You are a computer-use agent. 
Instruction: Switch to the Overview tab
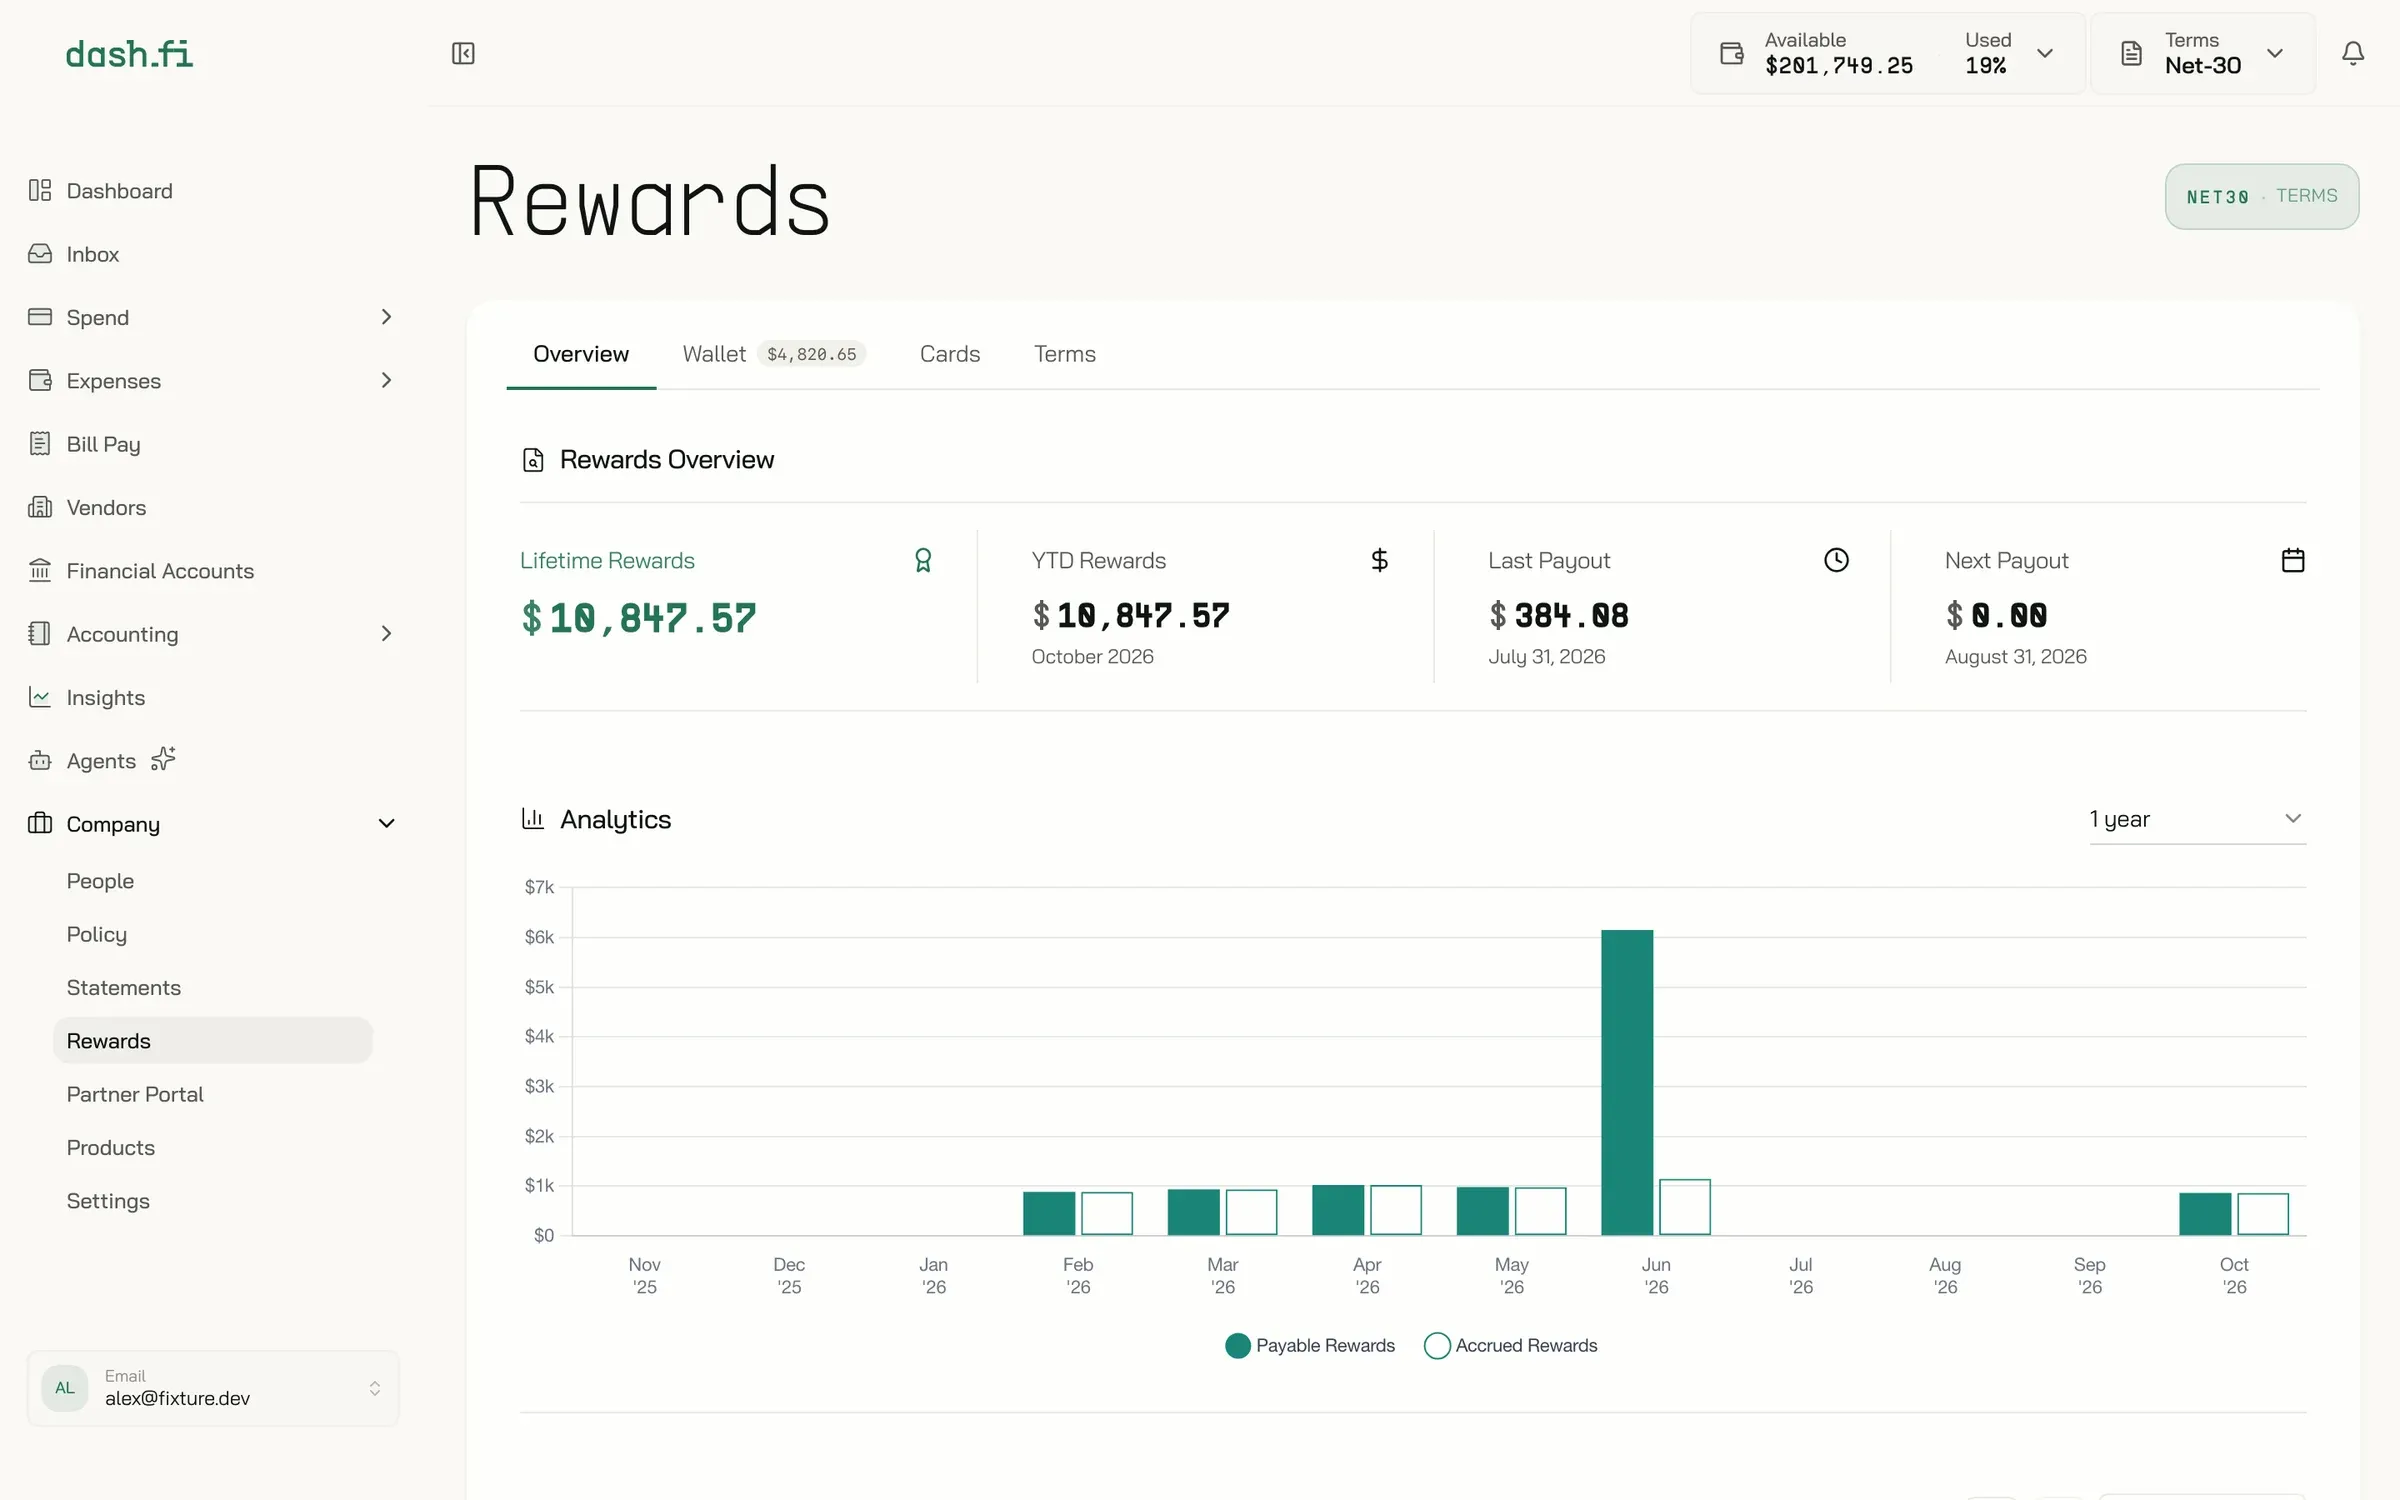tap(581, 354)
